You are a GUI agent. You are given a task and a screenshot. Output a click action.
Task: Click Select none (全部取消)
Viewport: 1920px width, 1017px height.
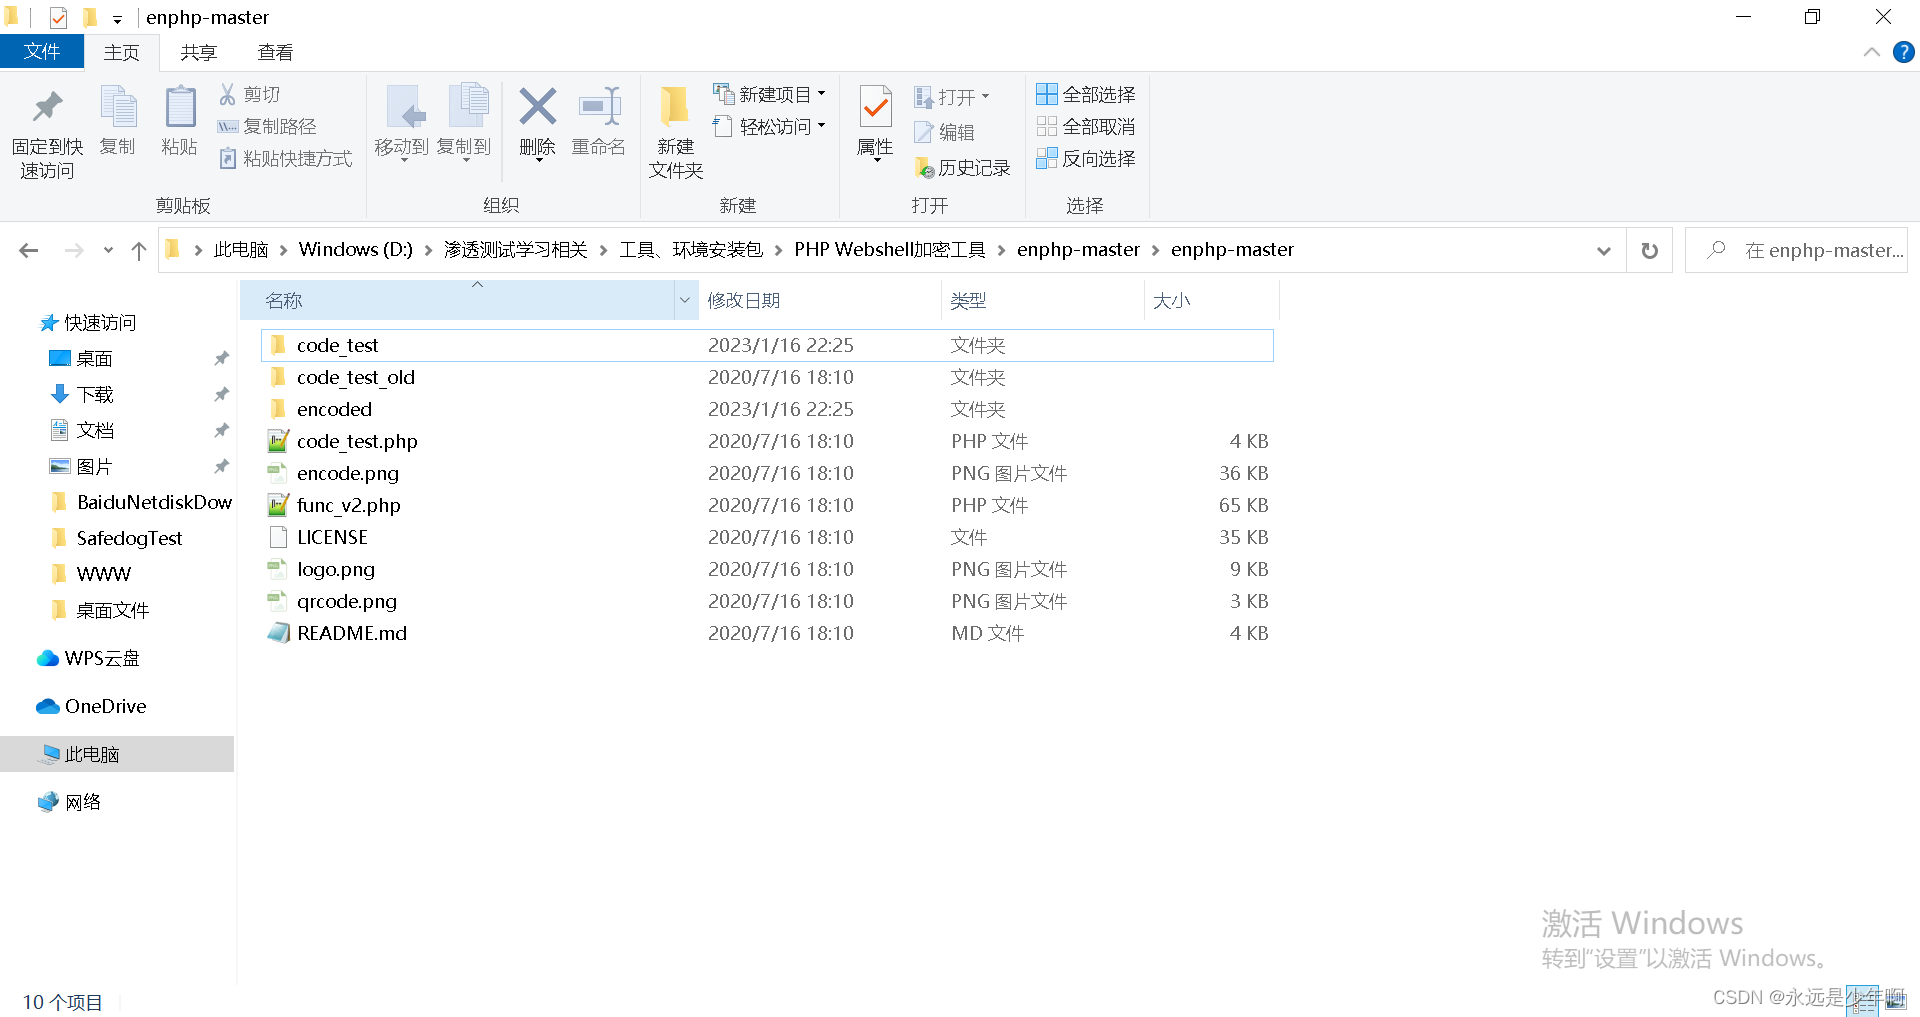pyautogui.click(x=1086, y=126)
